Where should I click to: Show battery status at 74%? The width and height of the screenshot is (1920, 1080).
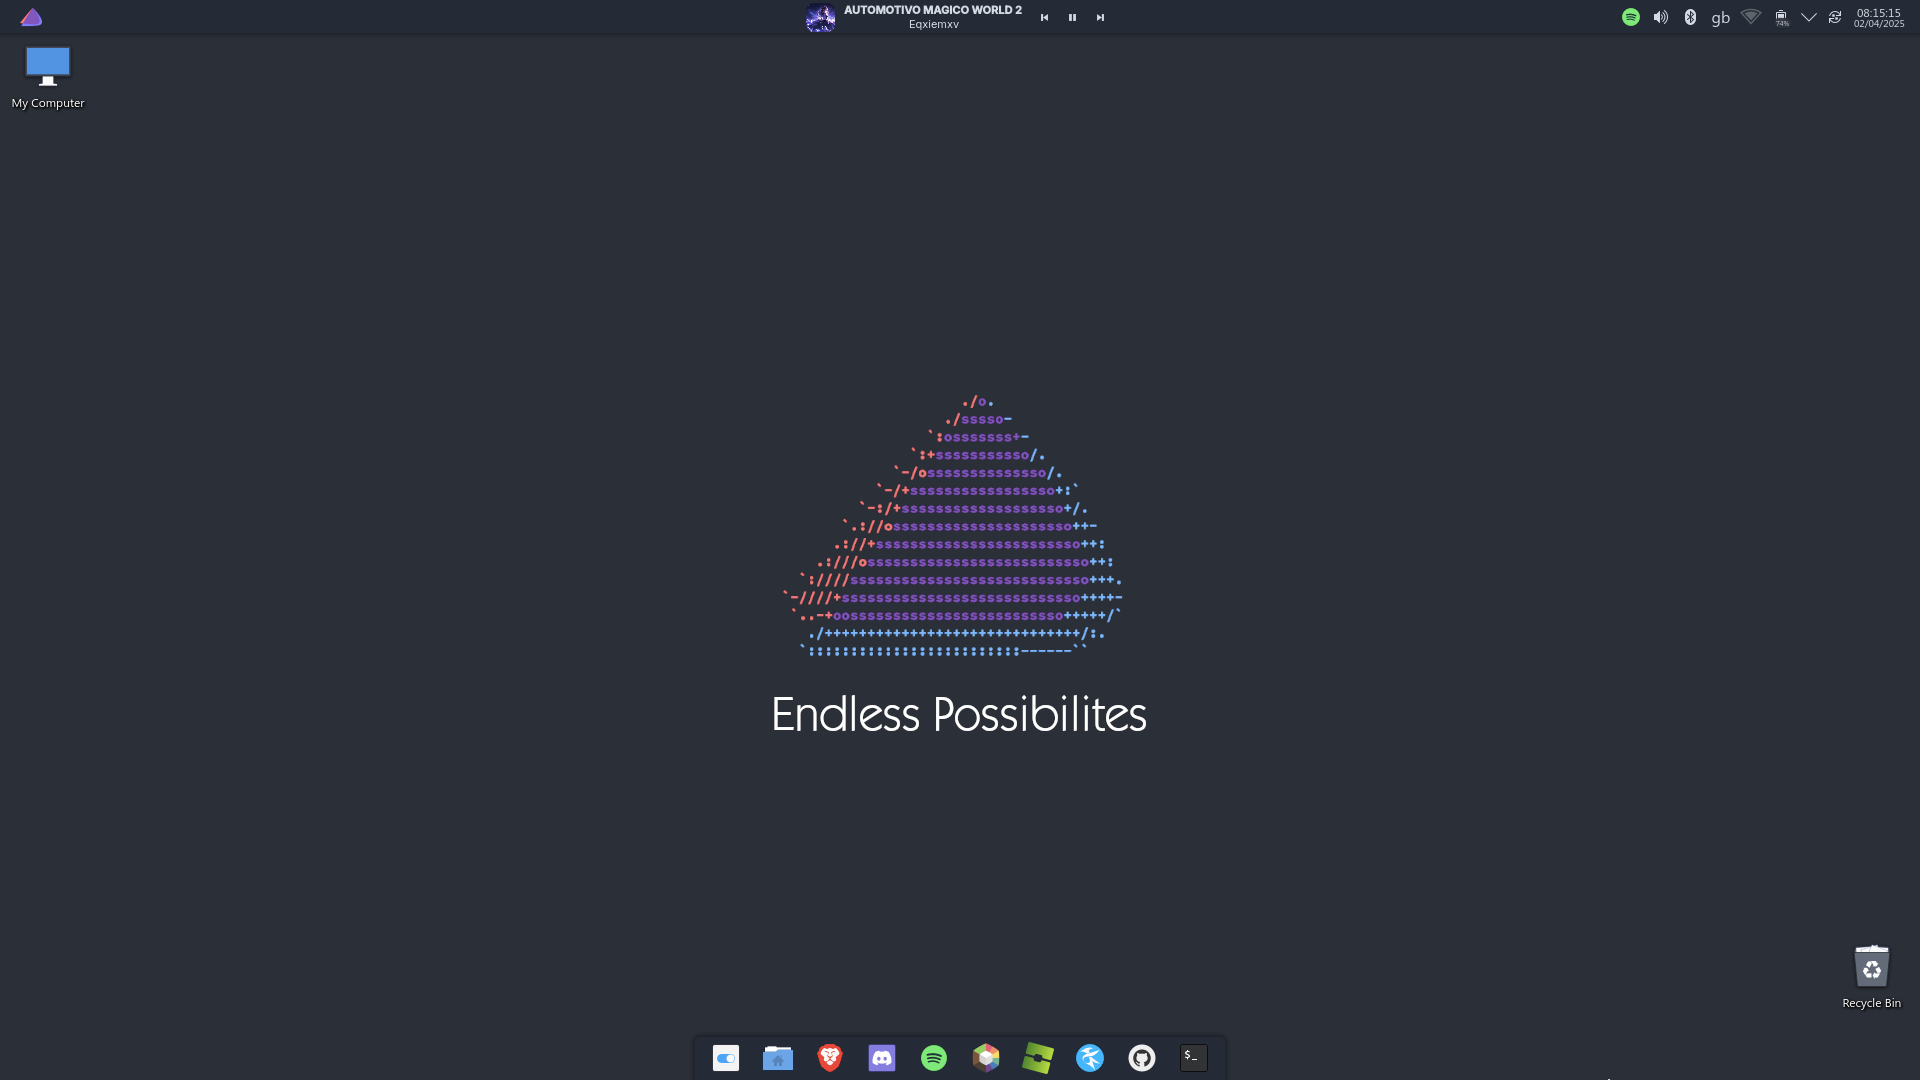tap(1781, 17)
